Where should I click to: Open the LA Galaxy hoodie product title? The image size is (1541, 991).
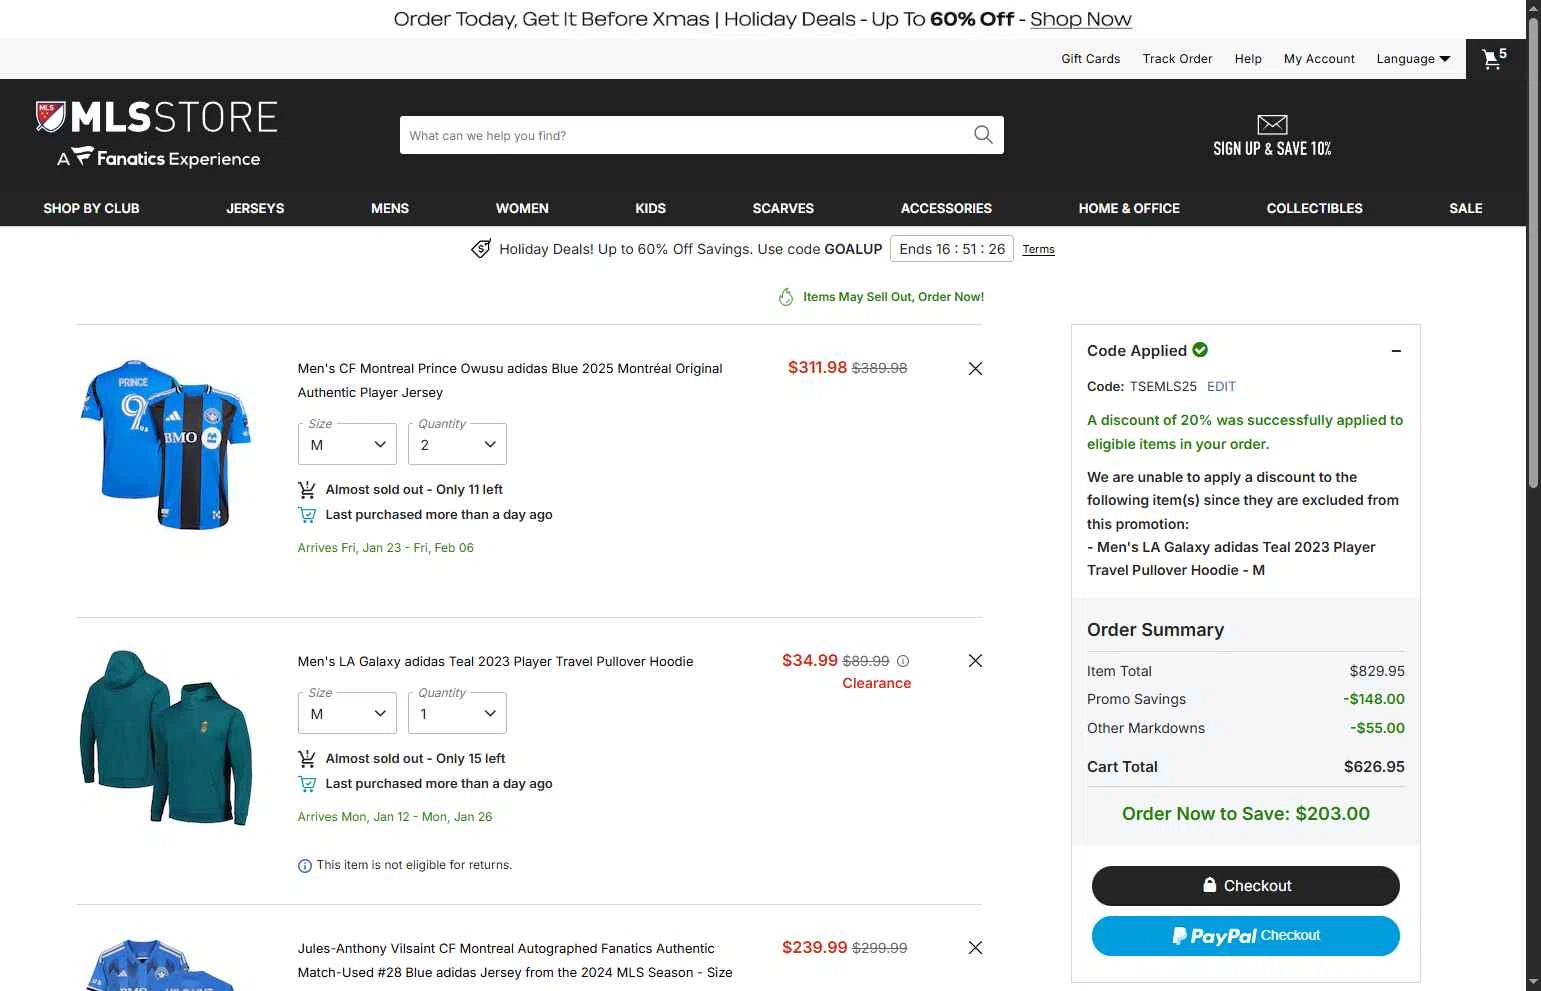pyautogui.click(x=495, y=662)
